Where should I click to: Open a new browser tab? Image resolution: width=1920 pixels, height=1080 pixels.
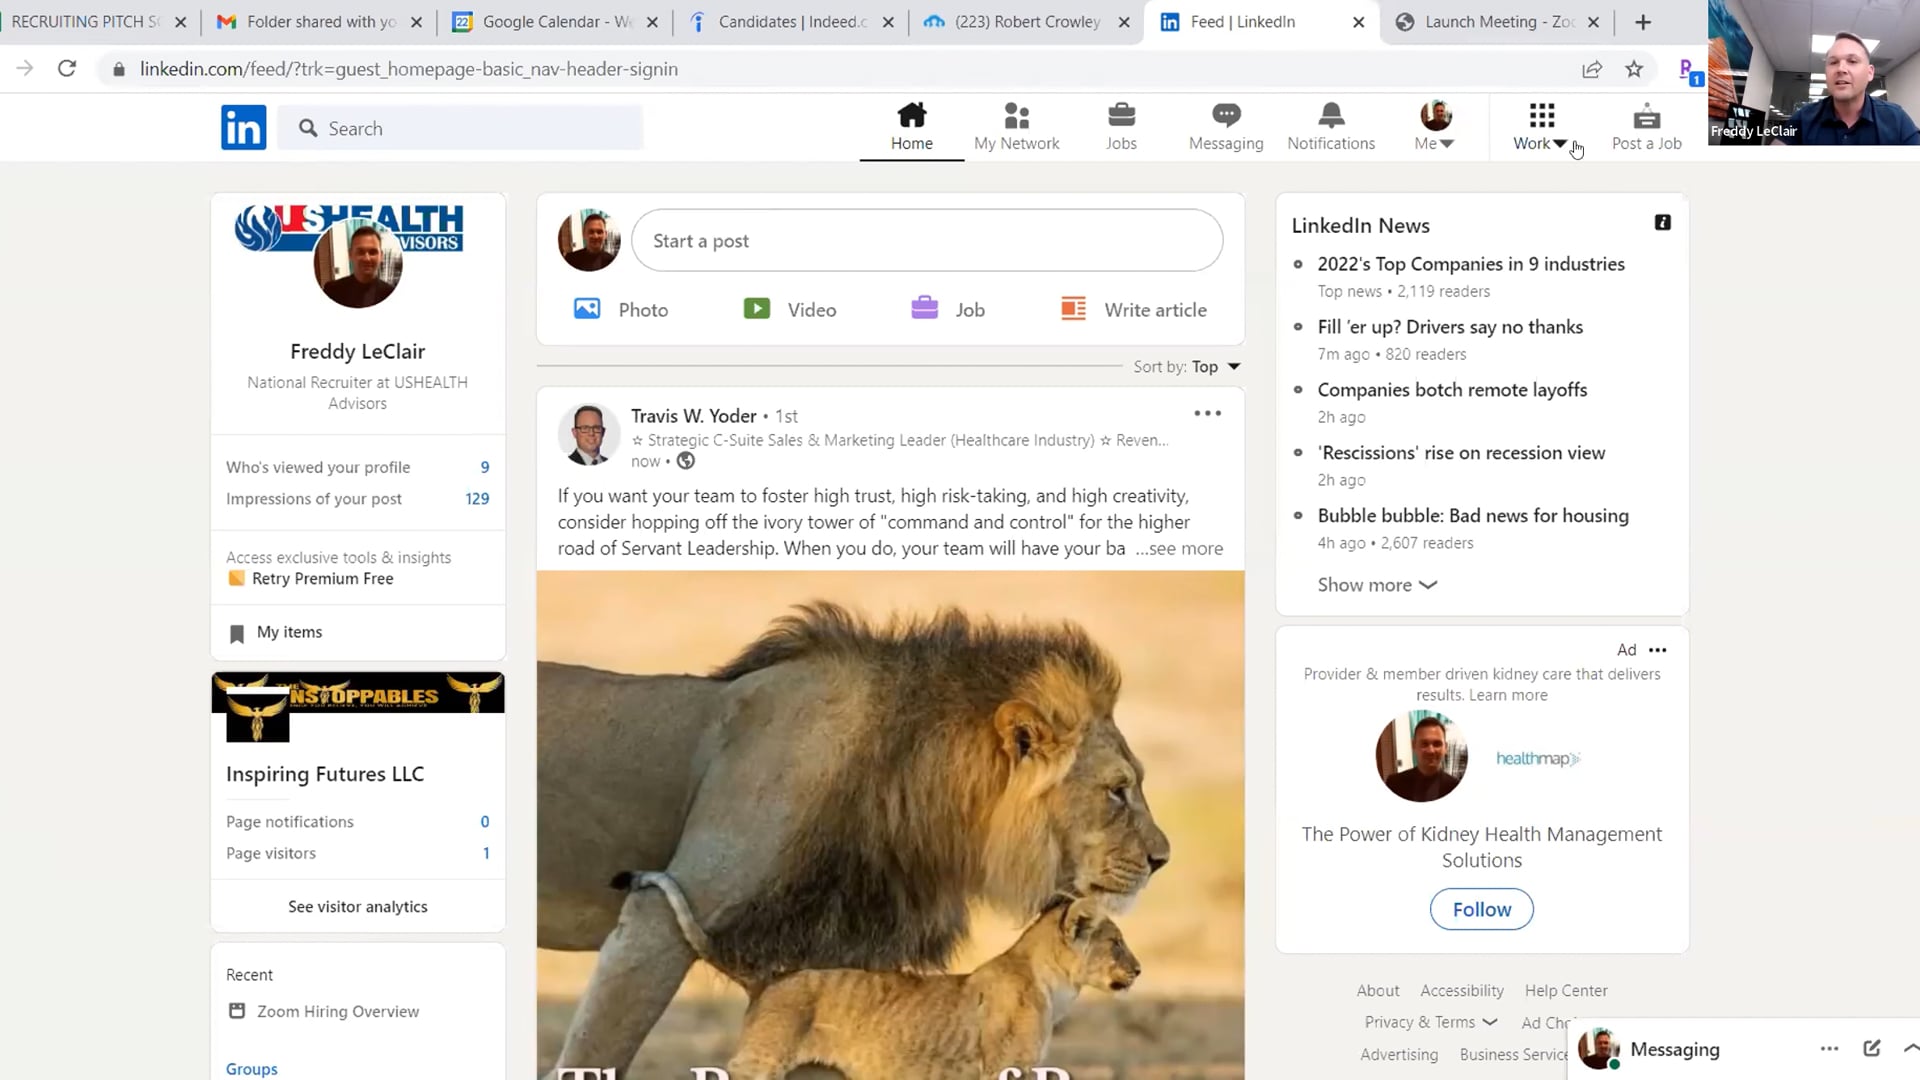click(x=1643, y=22)
